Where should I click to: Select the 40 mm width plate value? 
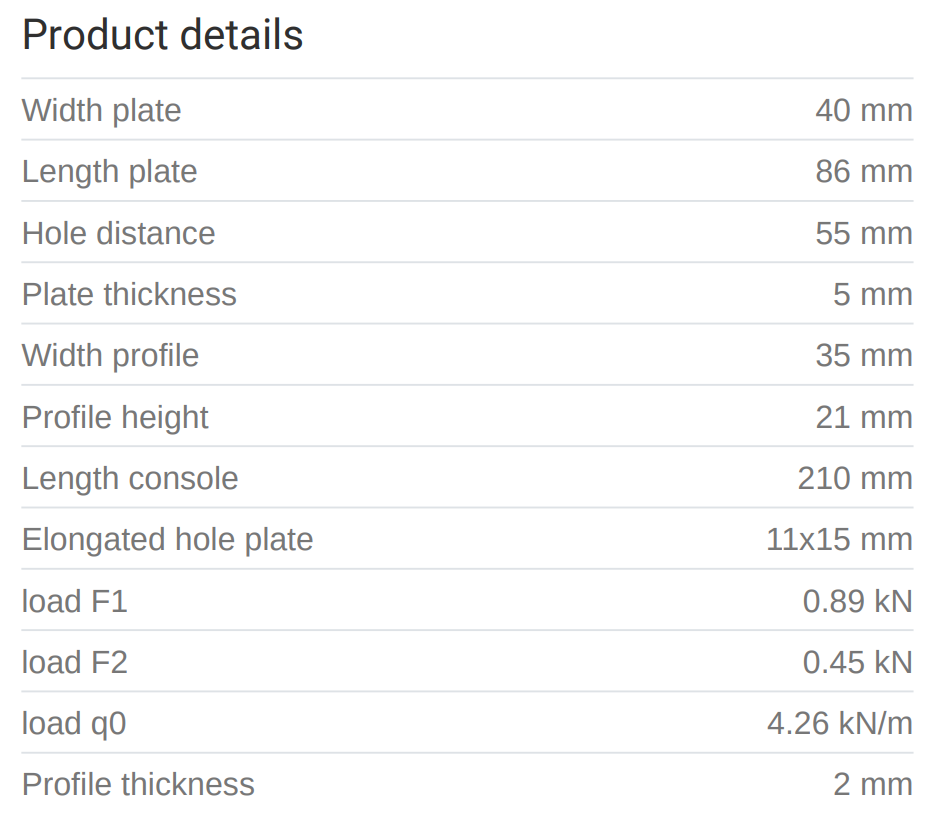(863, 110)
